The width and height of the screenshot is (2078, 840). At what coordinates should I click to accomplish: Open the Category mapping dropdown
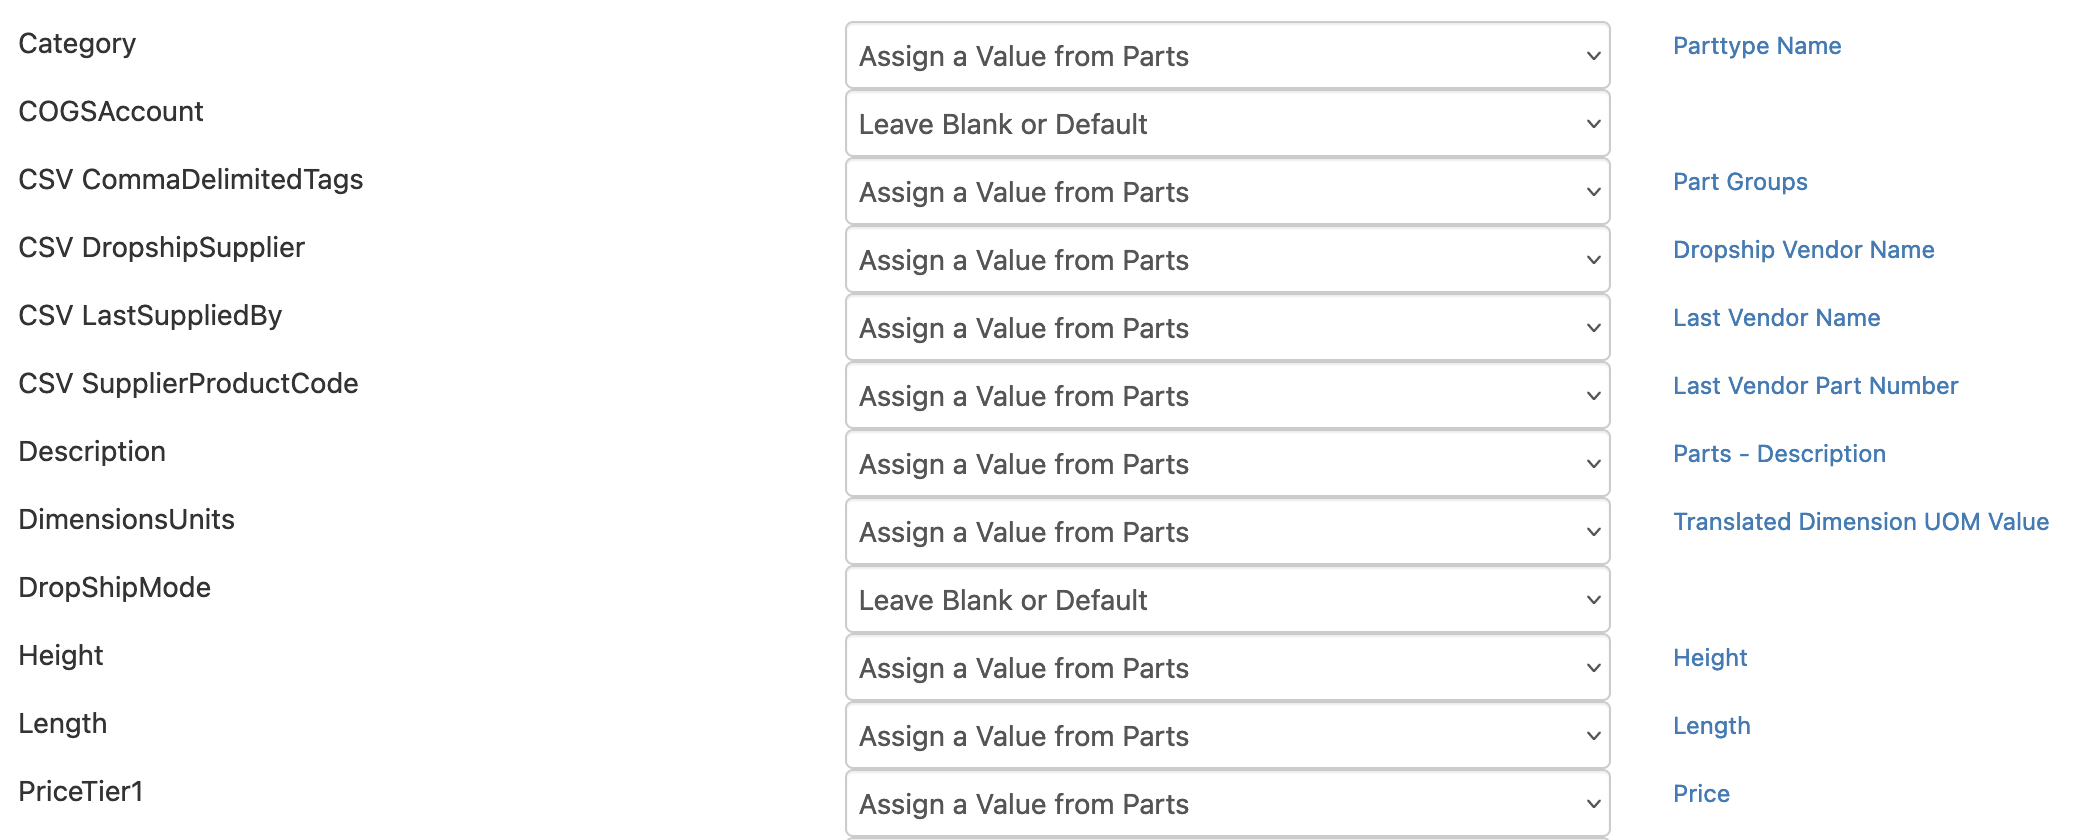pos(1227,56)
